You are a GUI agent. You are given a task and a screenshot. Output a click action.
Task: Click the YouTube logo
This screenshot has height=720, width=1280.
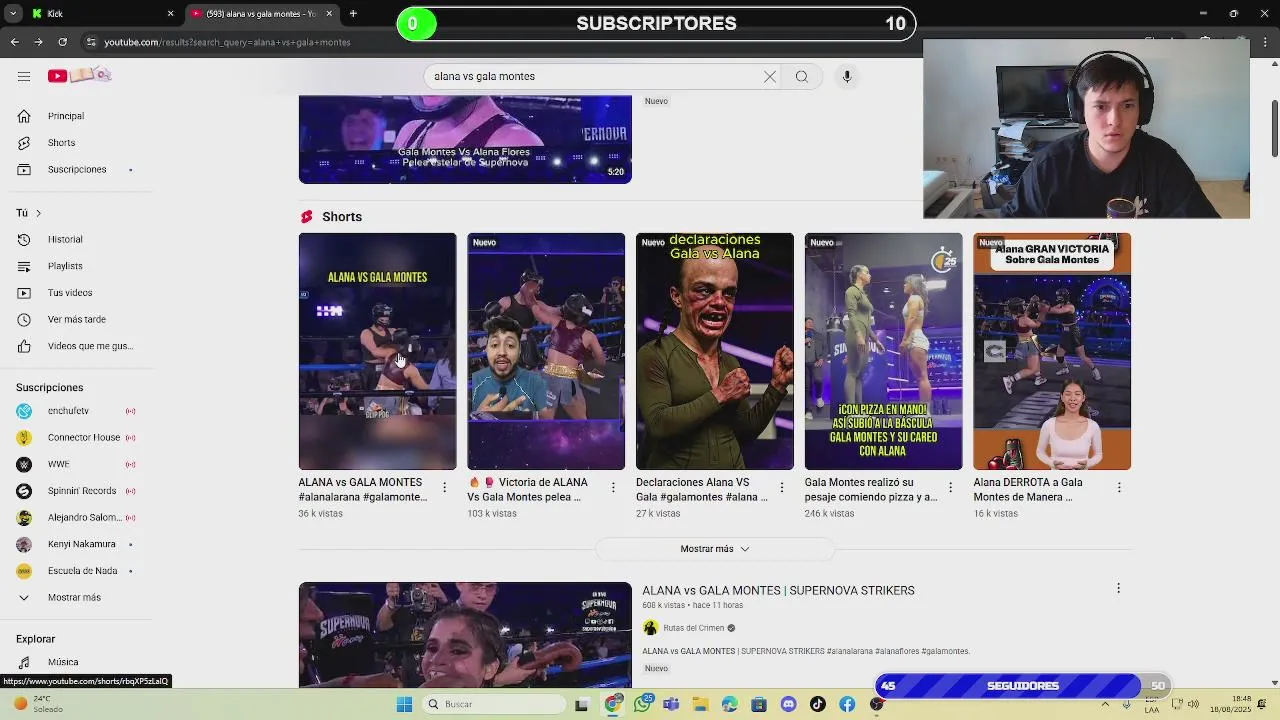coord(79,76)
